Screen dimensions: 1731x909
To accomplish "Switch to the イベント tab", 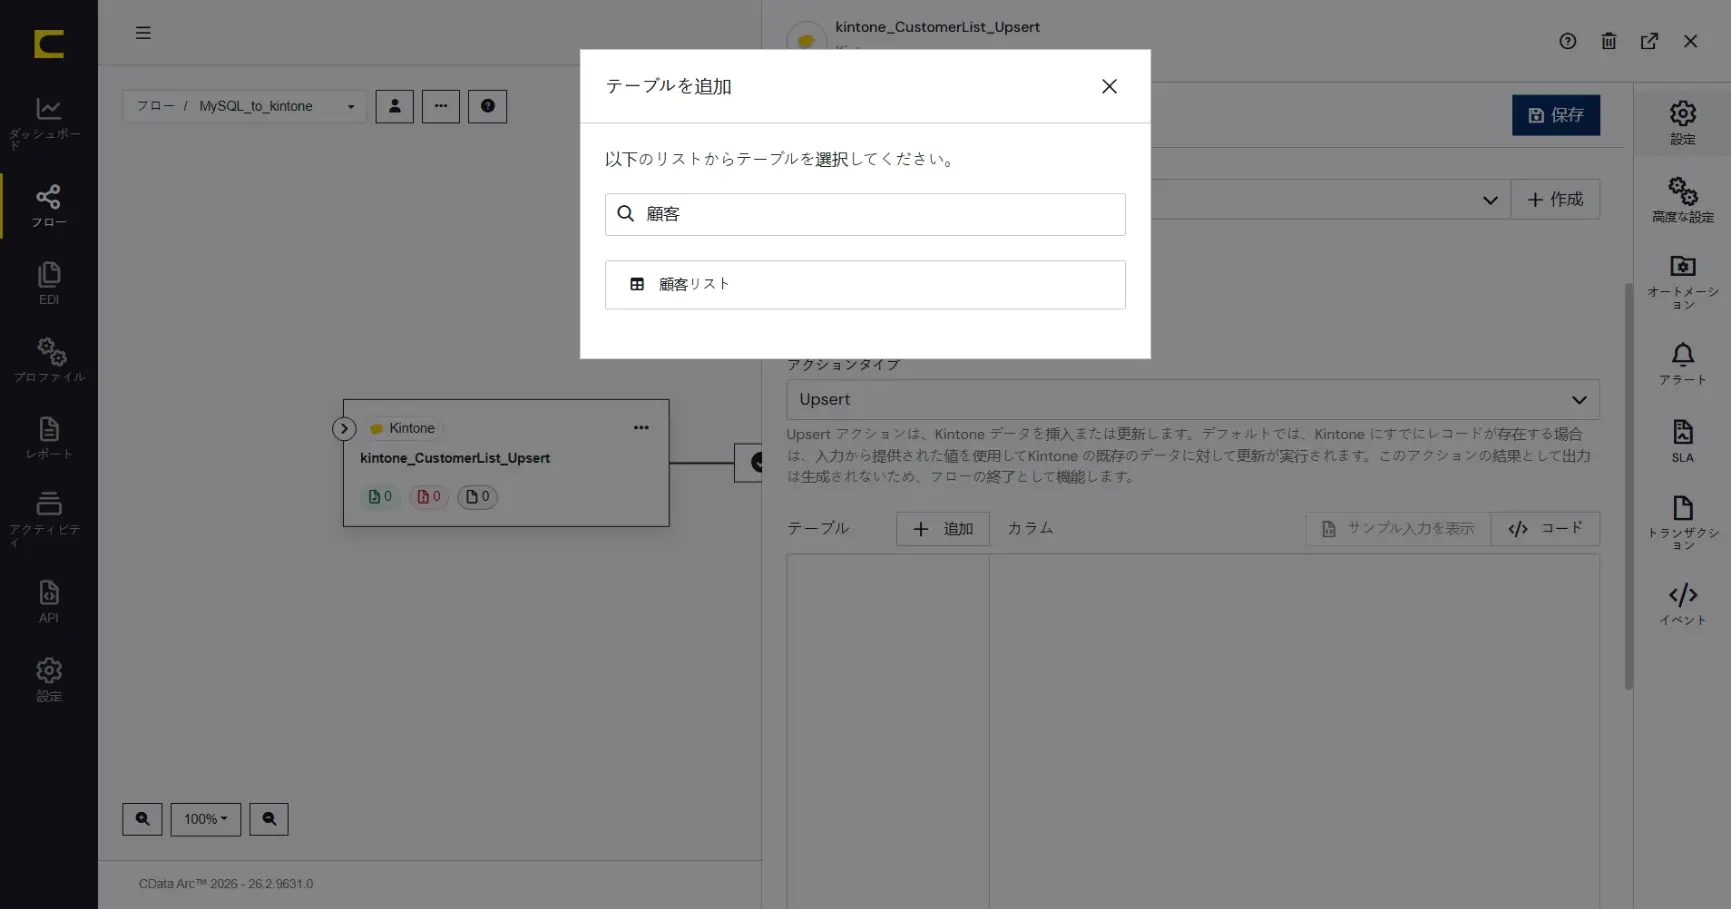I will point(1683,604).
